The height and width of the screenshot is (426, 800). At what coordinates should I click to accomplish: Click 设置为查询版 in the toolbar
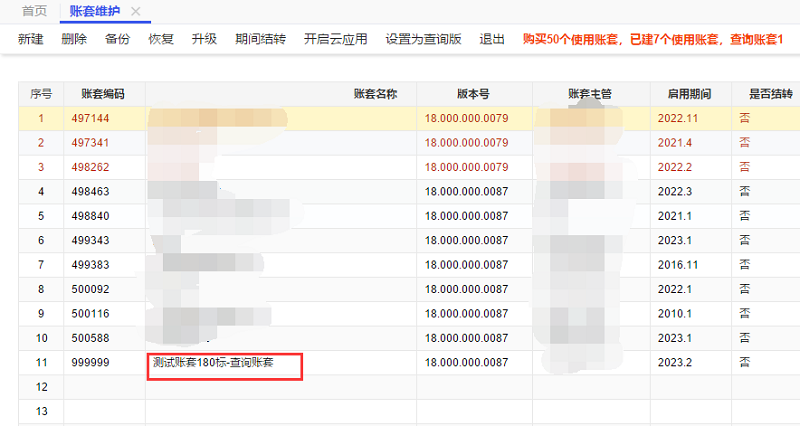[423, 39]
